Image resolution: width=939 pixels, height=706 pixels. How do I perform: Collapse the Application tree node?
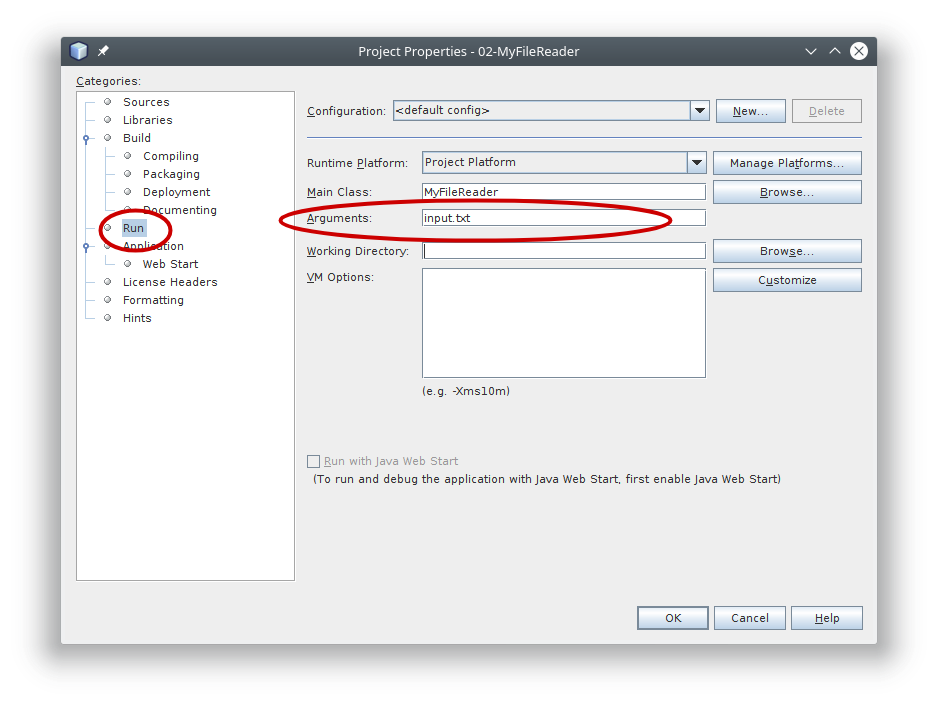(87, 246)
